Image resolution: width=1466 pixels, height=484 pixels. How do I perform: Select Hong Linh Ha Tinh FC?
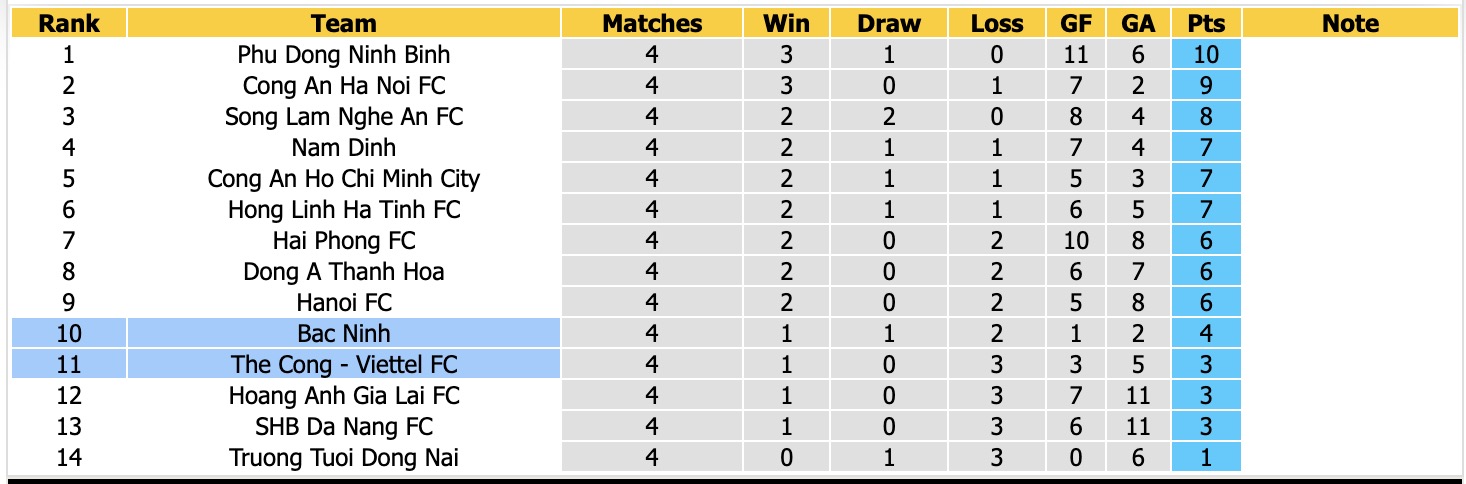point(344,210)
